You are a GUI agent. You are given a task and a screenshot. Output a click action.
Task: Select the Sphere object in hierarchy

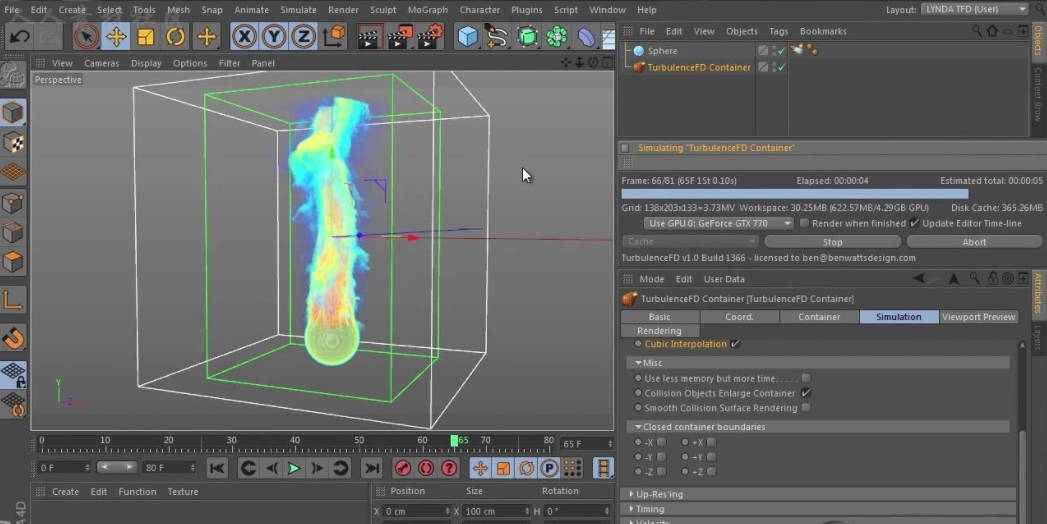662,51
